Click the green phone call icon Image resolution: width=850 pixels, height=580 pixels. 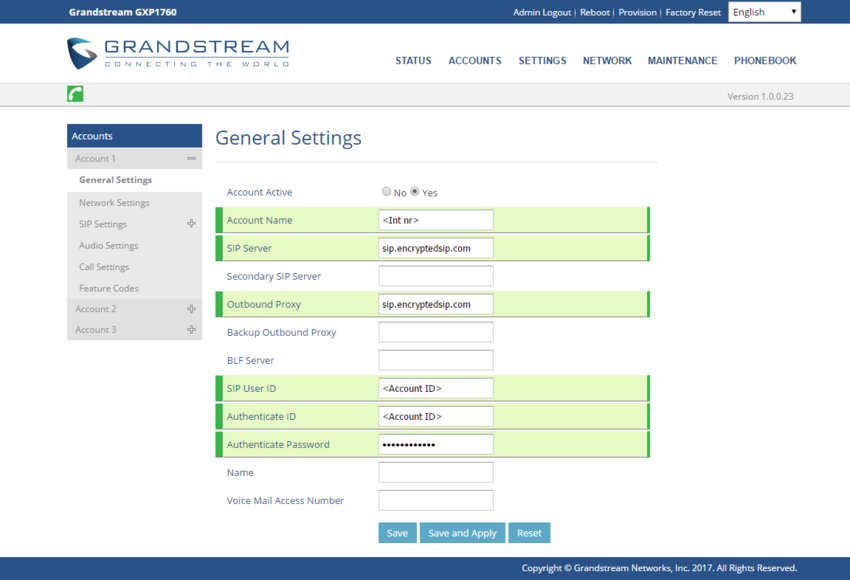pyautogui.click(x=75, y=94)
